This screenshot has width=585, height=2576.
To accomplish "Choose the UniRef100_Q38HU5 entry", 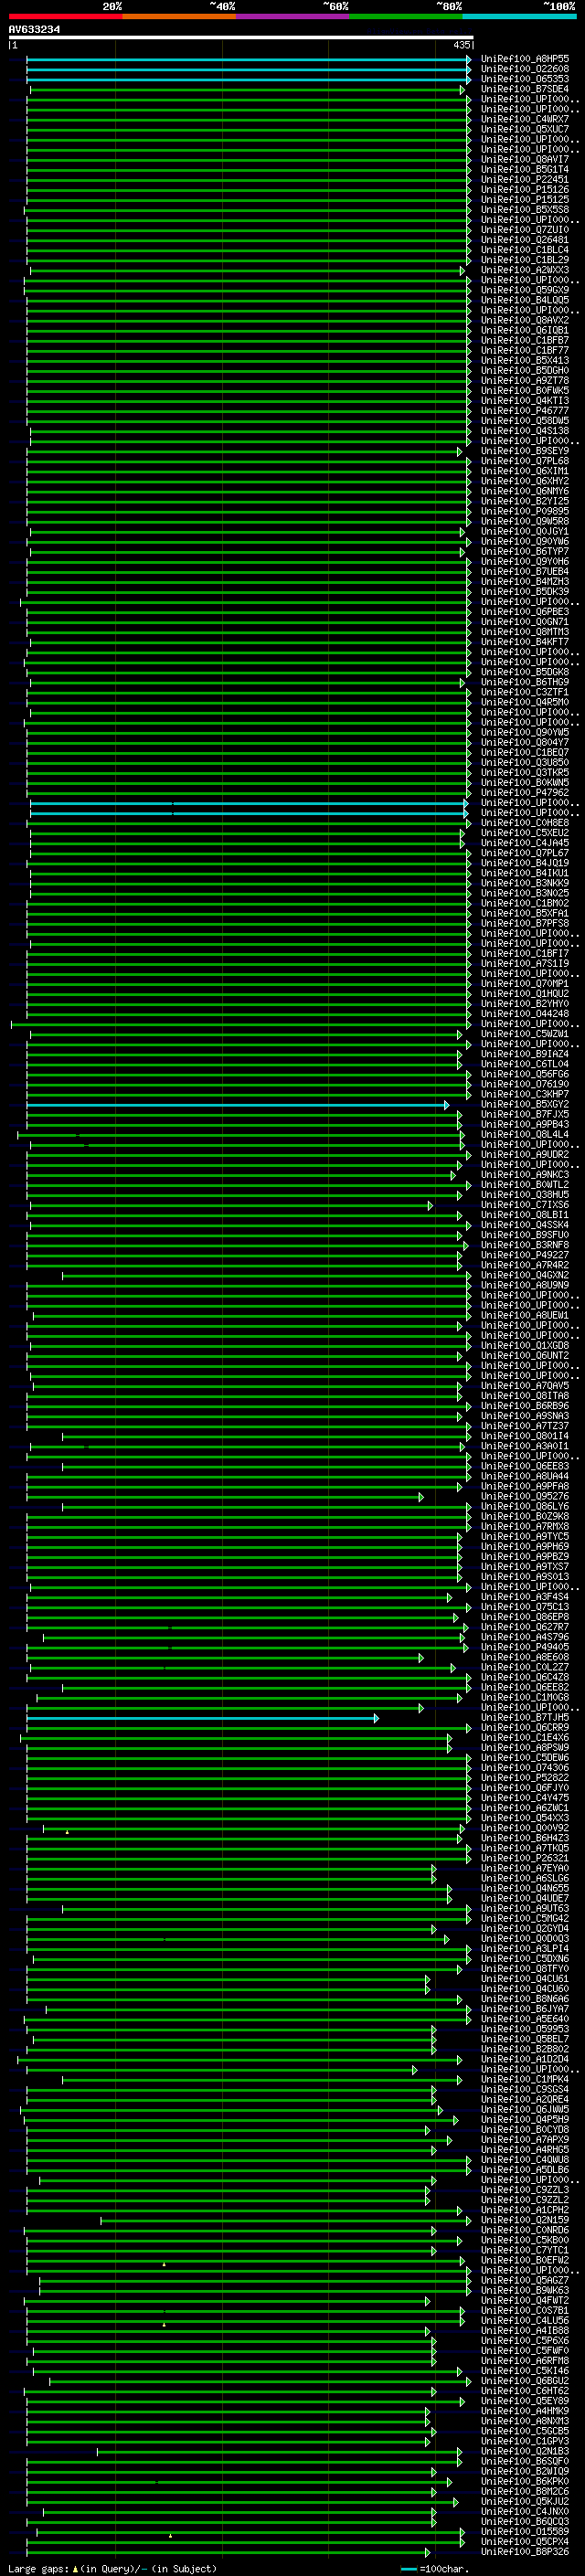I will pyautogui.click(x=524, y=1195).
